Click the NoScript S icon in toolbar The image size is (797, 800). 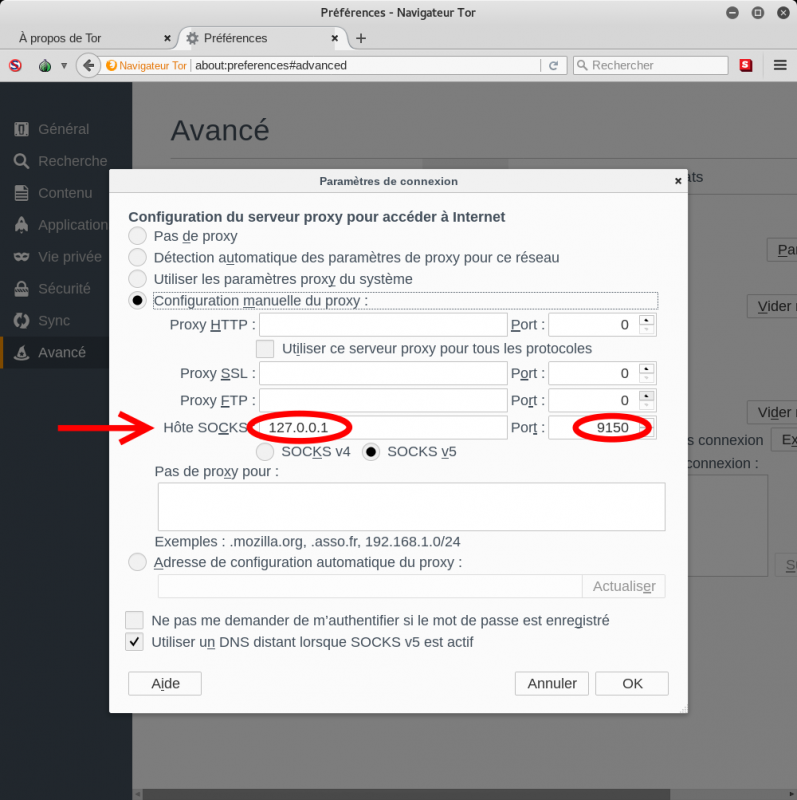[15, 65]
